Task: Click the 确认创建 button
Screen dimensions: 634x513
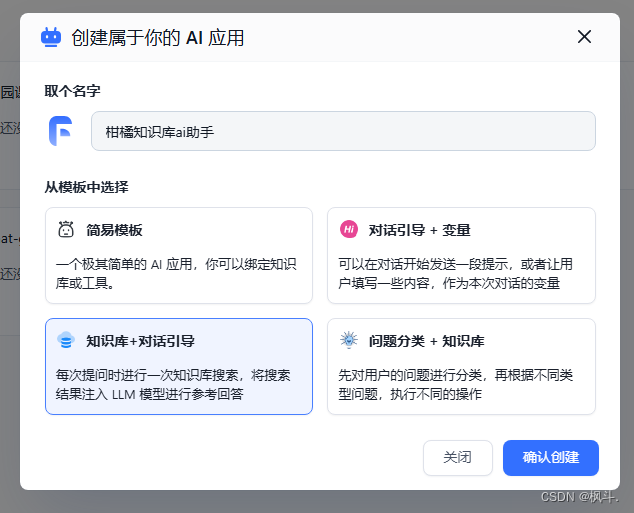Action: pos(551,458)
